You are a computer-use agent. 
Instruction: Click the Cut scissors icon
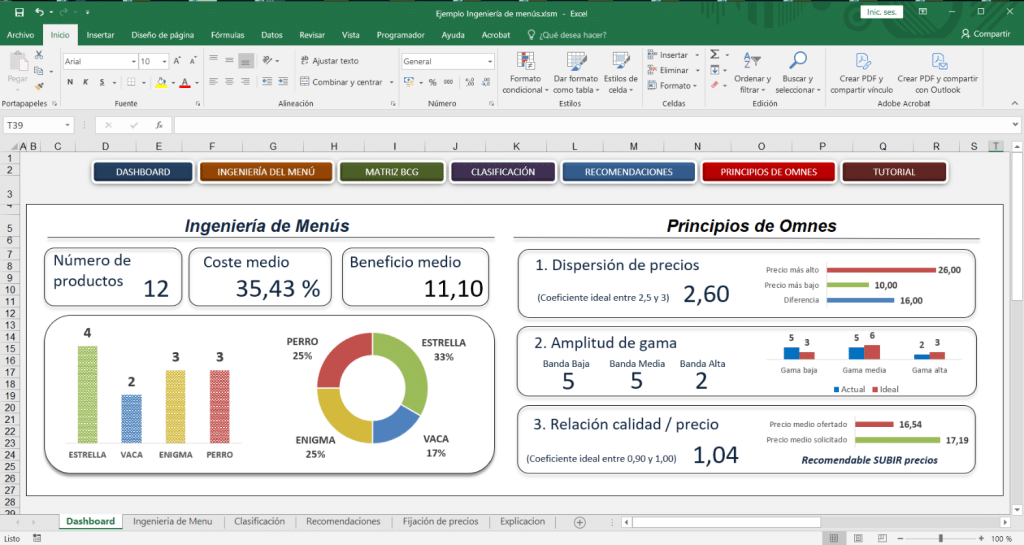(39, 55)
